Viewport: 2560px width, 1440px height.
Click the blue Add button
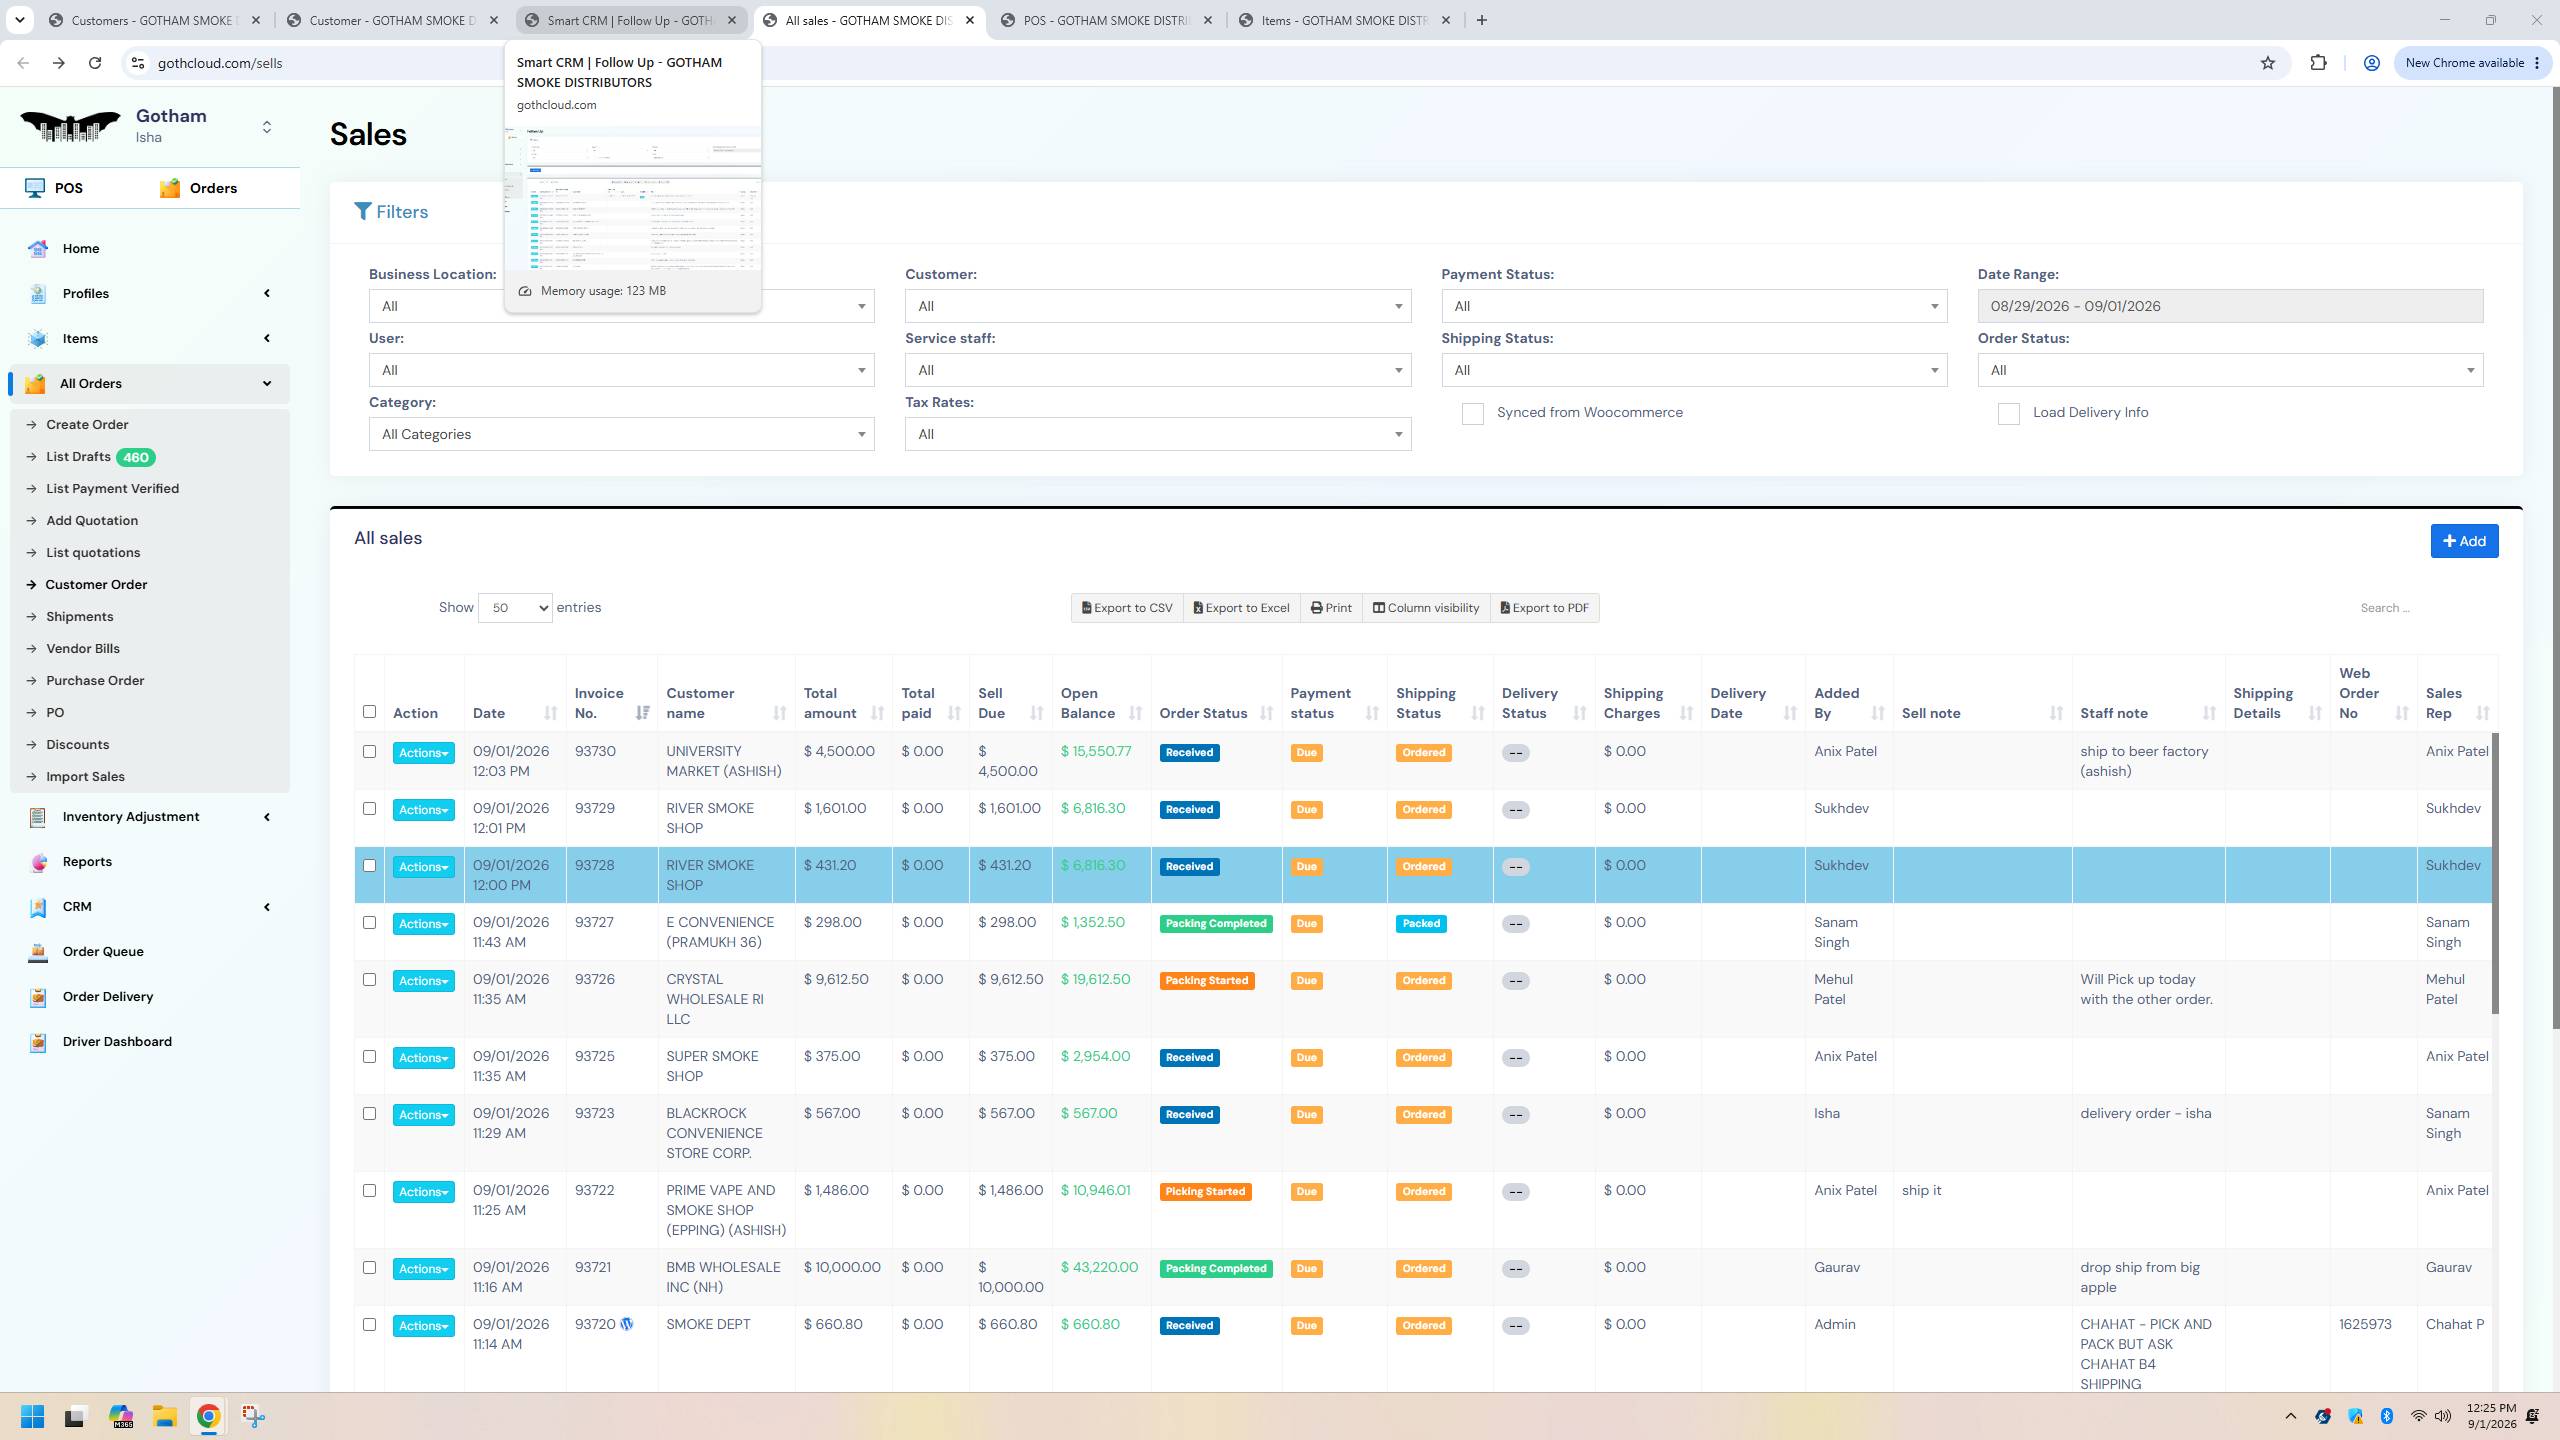(x=2464, y=541)
